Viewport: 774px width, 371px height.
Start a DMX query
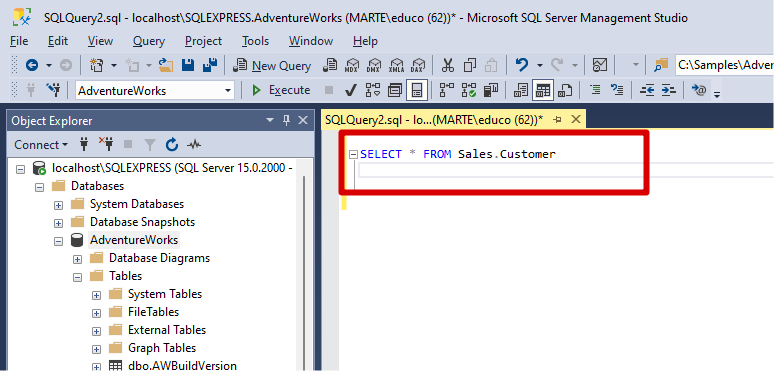[375, 65]
